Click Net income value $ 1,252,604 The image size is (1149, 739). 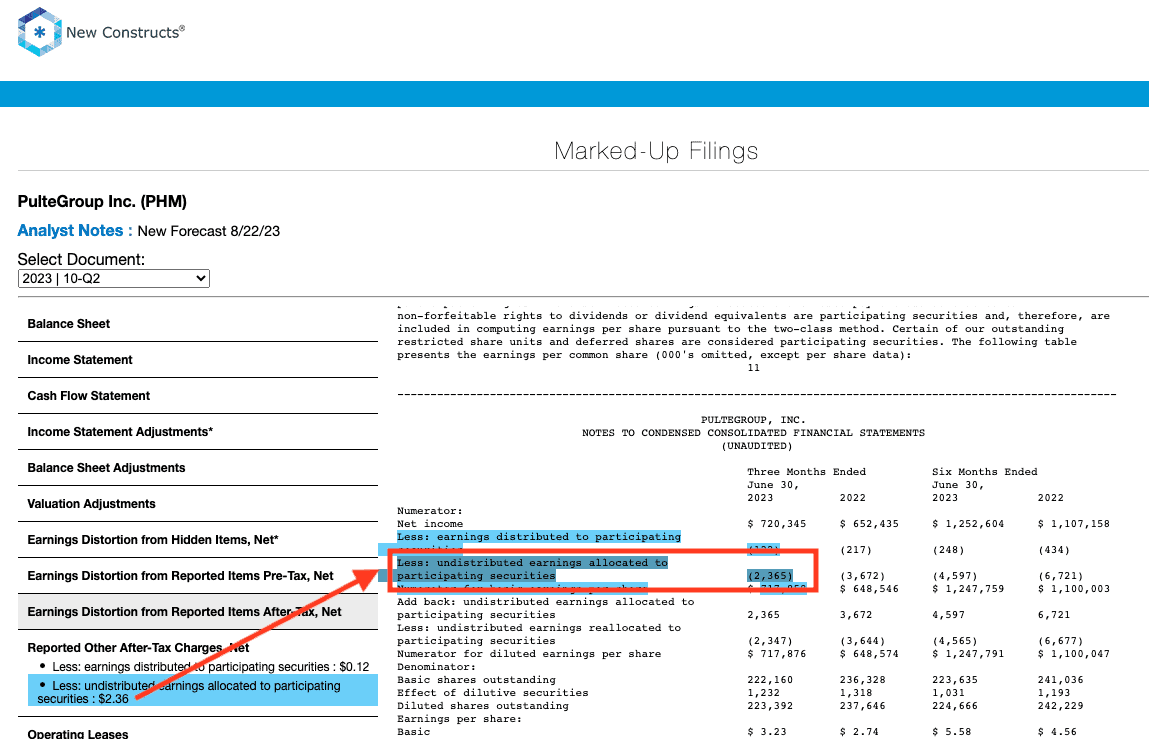click(x=968, y=524)
